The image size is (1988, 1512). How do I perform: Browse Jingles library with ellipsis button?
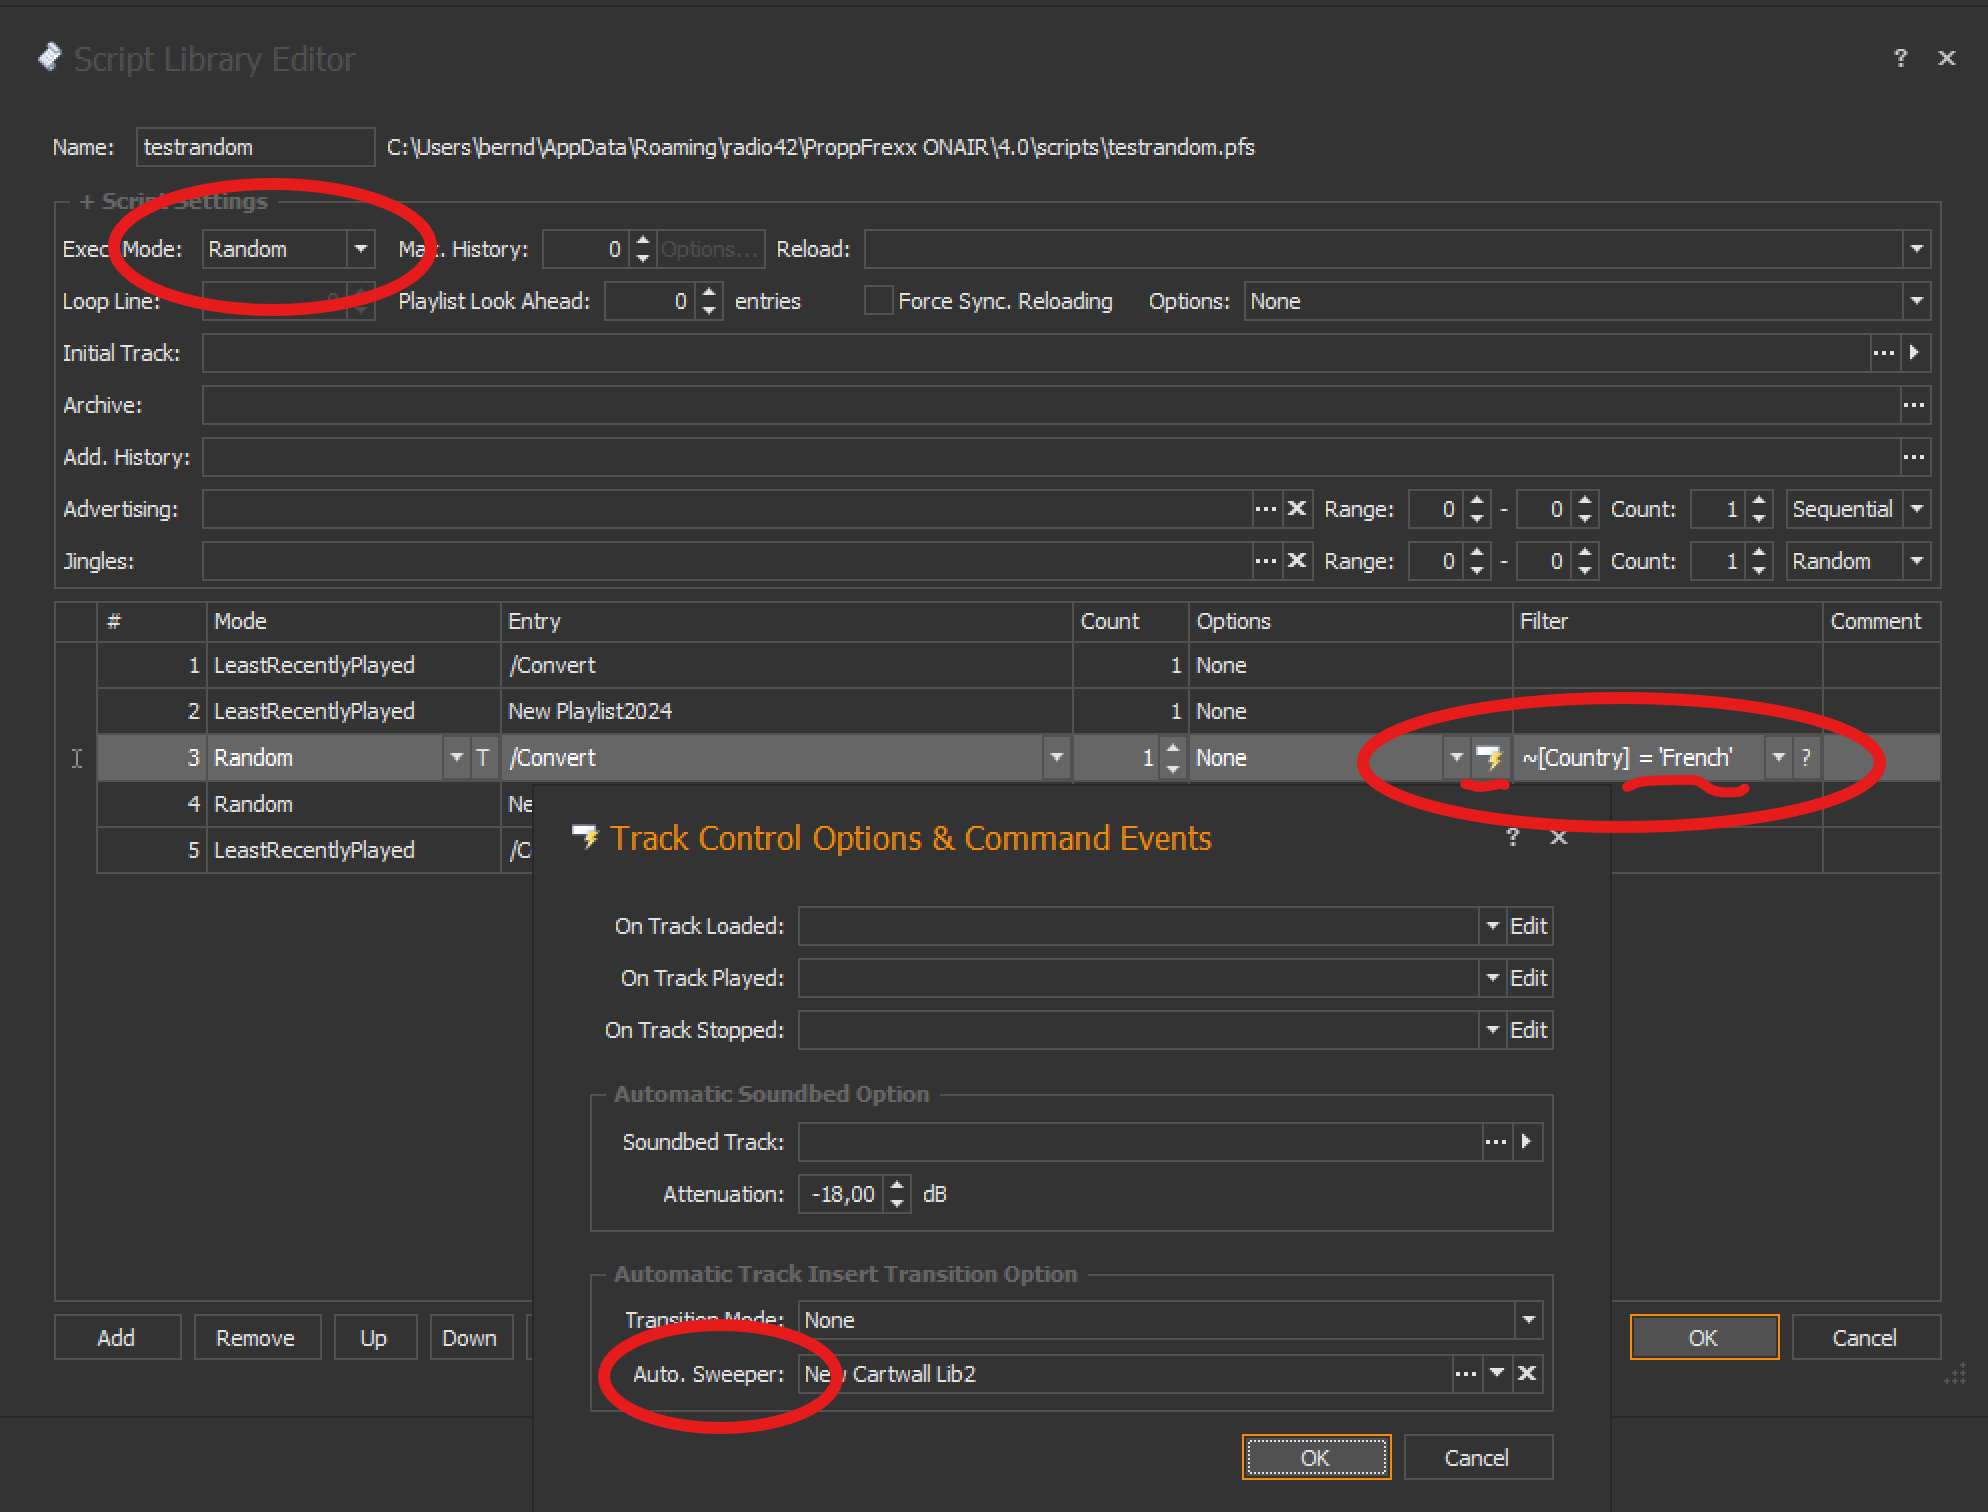(1266, 561)
